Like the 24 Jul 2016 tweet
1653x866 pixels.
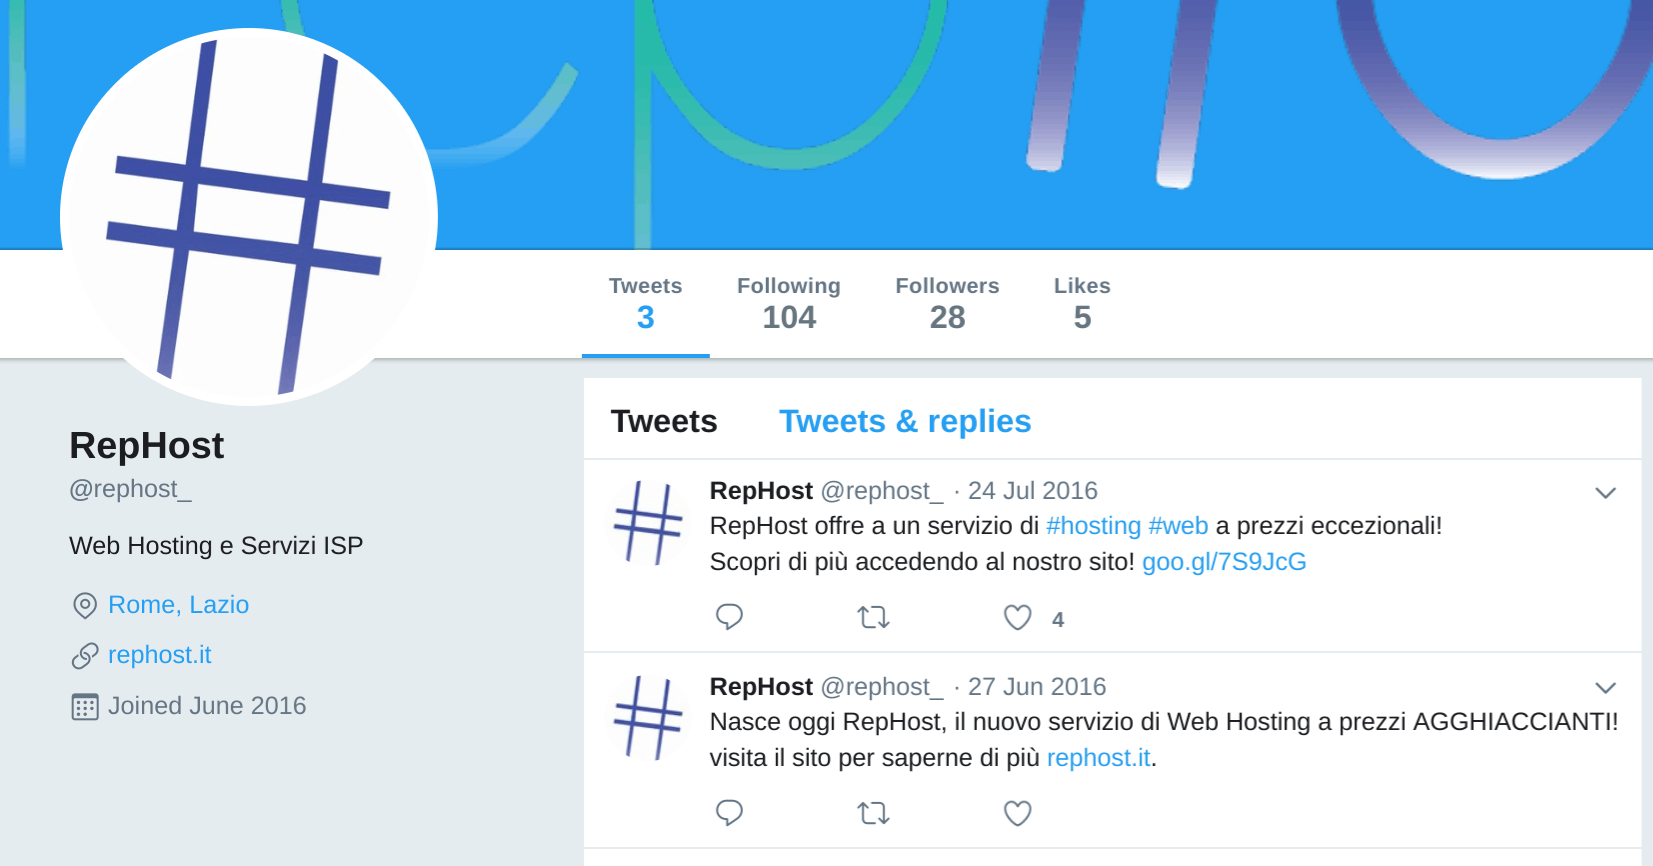(x=1017, y=618)
